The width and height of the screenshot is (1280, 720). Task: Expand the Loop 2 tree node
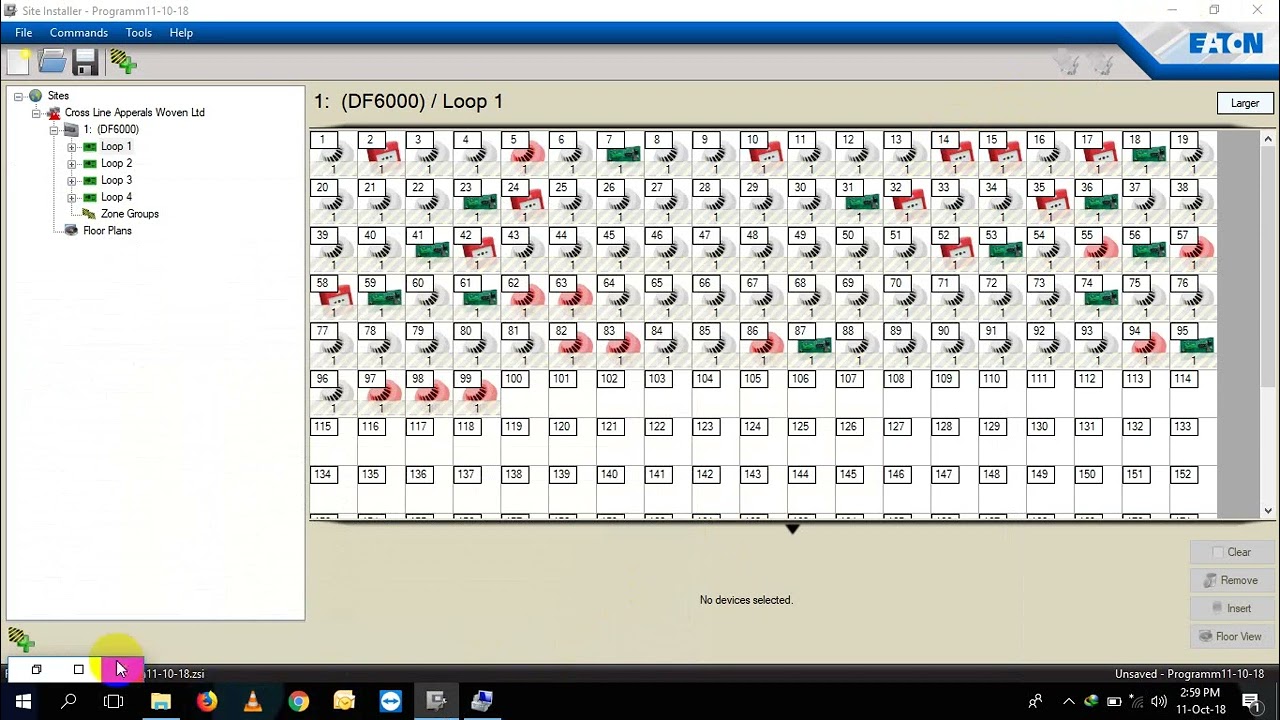[x=71, y=164]
